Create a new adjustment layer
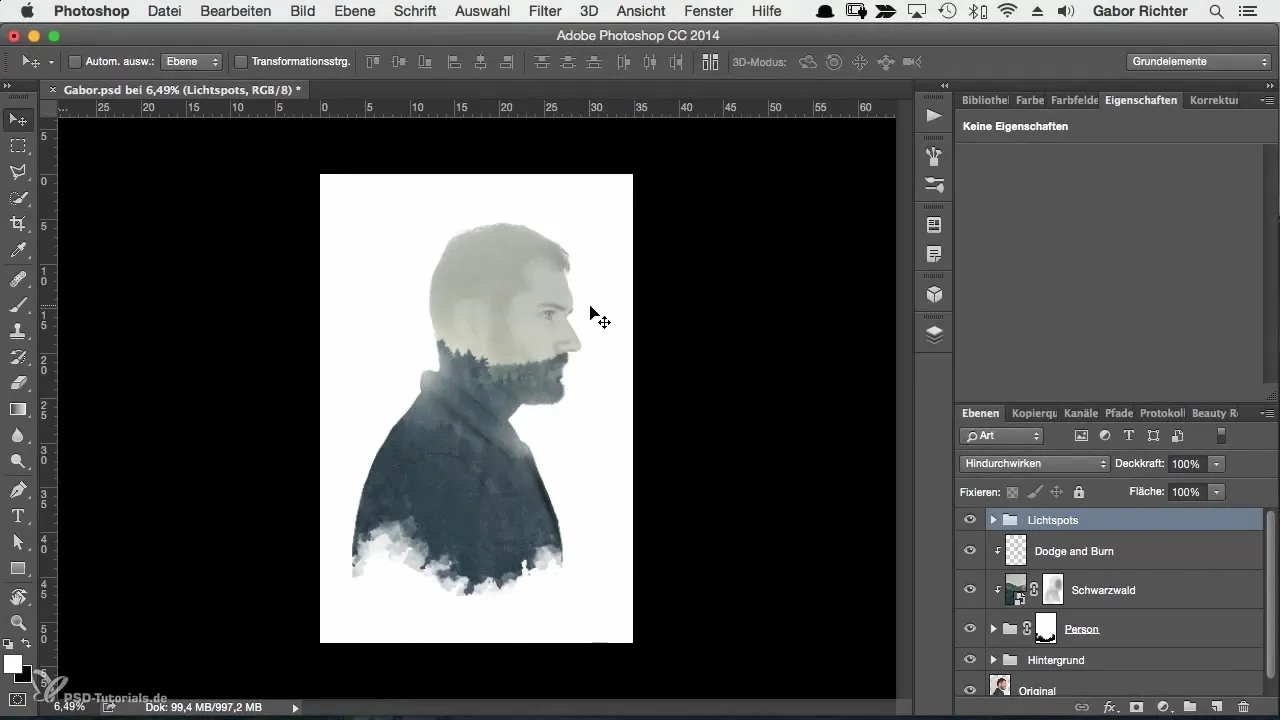The height and width of the screenshot is (720, 1280). pos(1163,707)
